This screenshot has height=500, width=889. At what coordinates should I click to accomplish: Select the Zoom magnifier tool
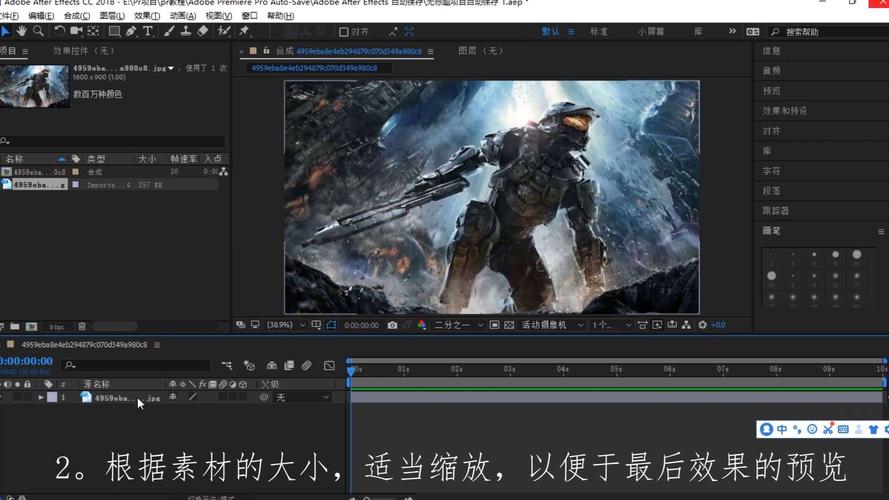tap(38, 31)
